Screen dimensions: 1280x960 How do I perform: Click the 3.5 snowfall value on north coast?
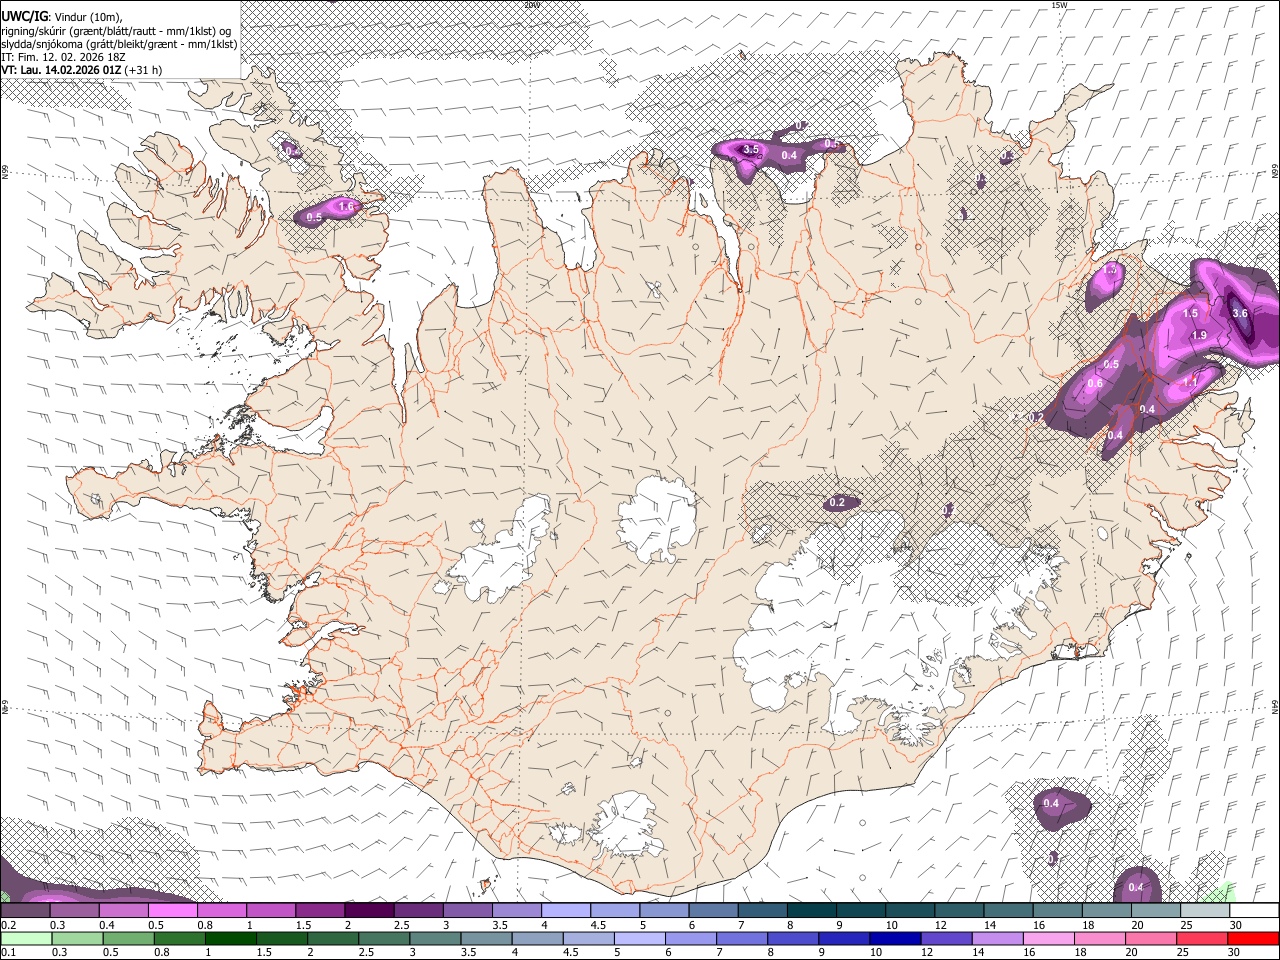pyautogui.click(x=751, y=150)
